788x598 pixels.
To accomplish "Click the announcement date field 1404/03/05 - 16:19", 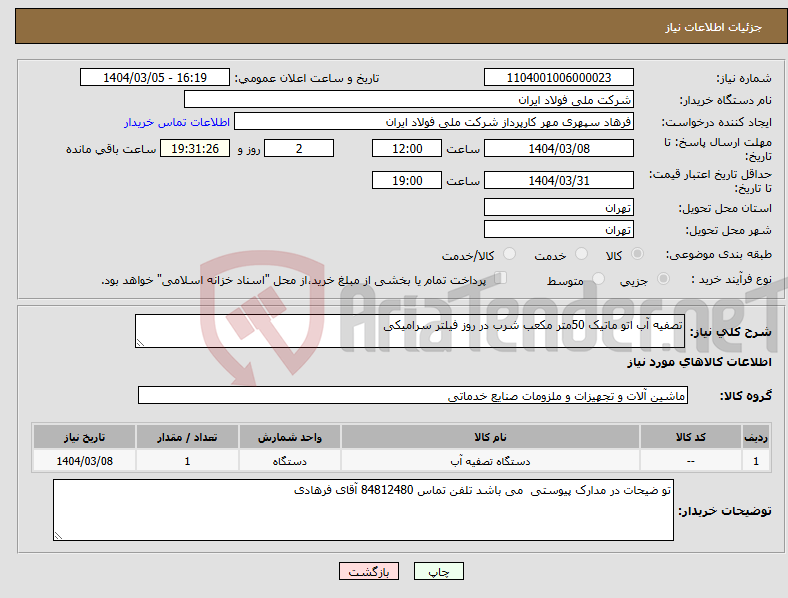I will coord(155,77).
